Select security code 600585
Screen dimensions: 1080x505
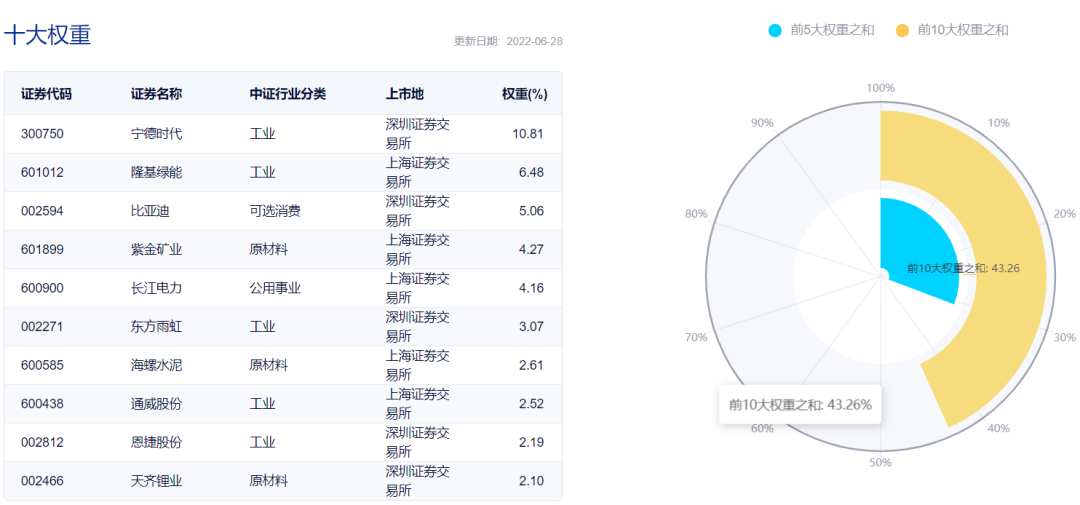pyautogui.click(x=42, y=365)
